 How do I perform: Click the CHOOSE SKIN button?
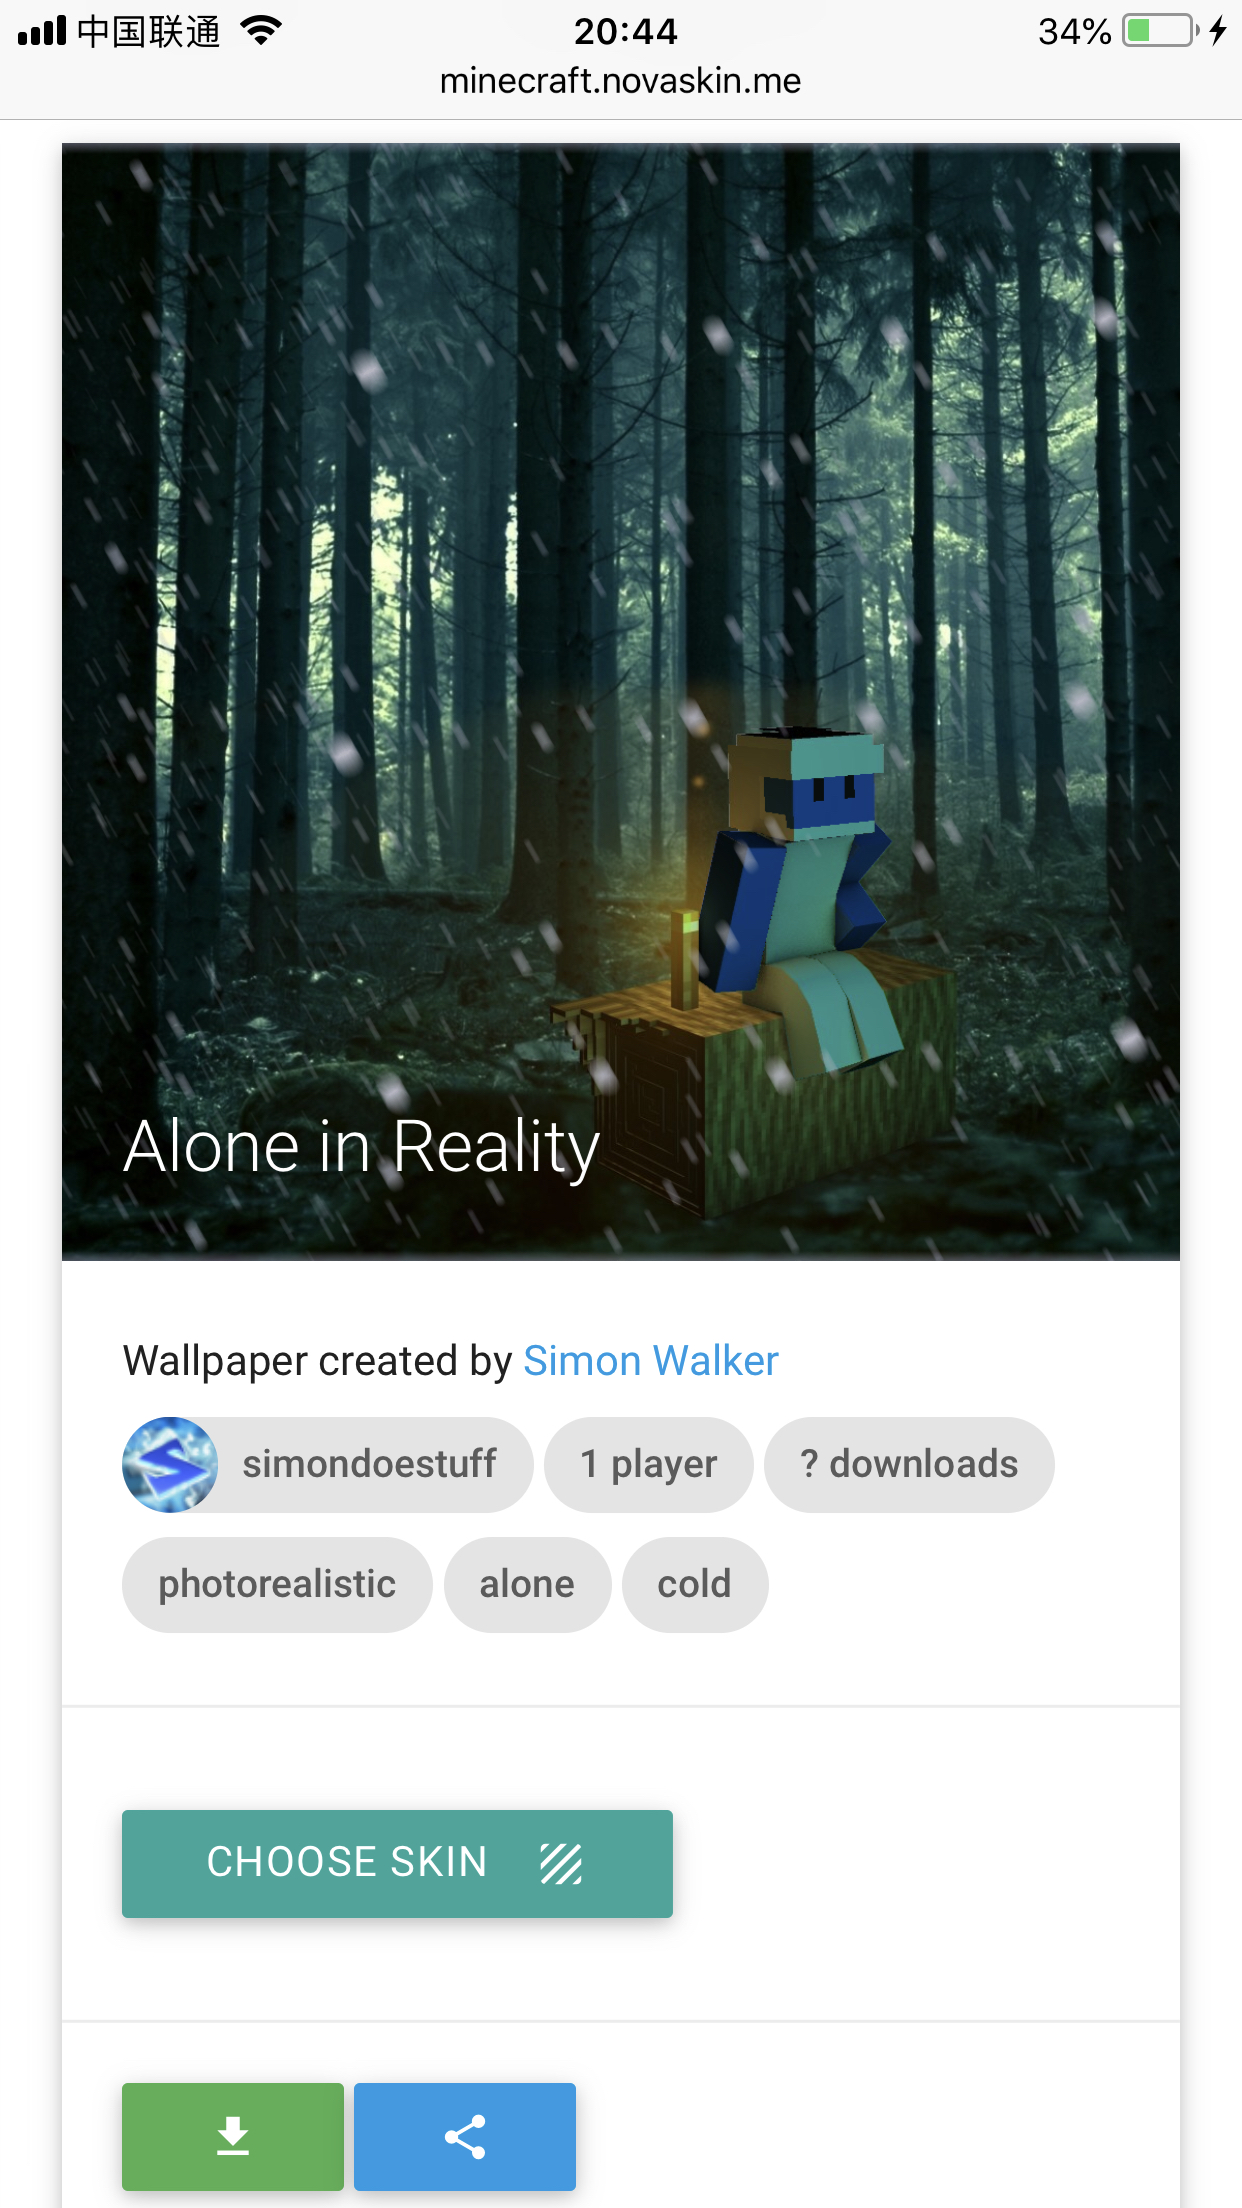click(397, 1863)
